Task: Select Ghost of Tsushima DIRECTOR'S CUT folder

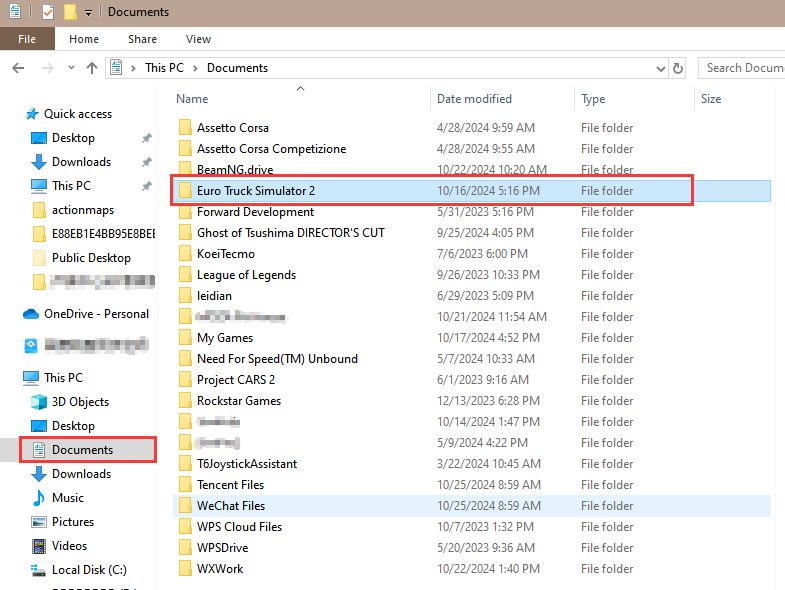Action: point(290,233)
